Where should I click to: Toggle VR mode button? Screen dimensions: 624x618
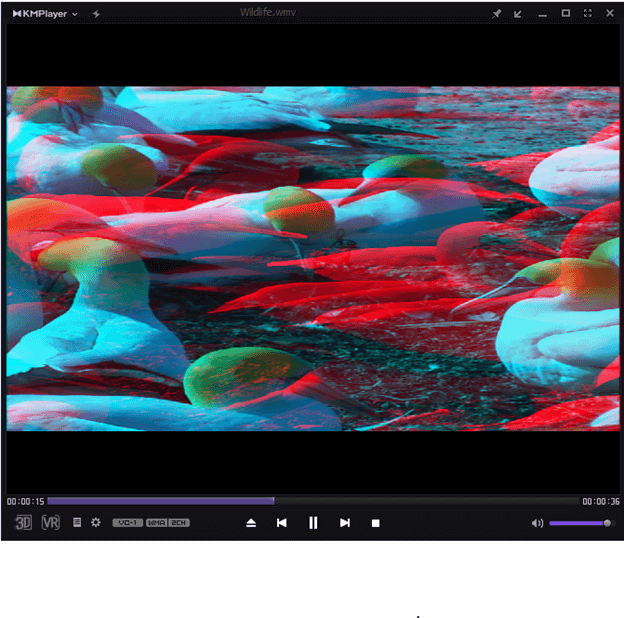click(x=51, y=522)
